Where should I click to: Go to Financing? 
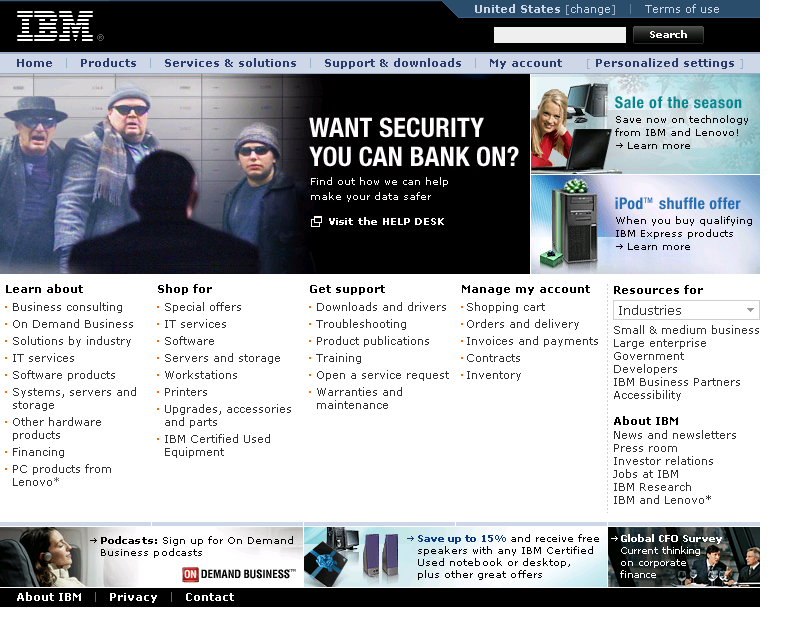[38, 452]
